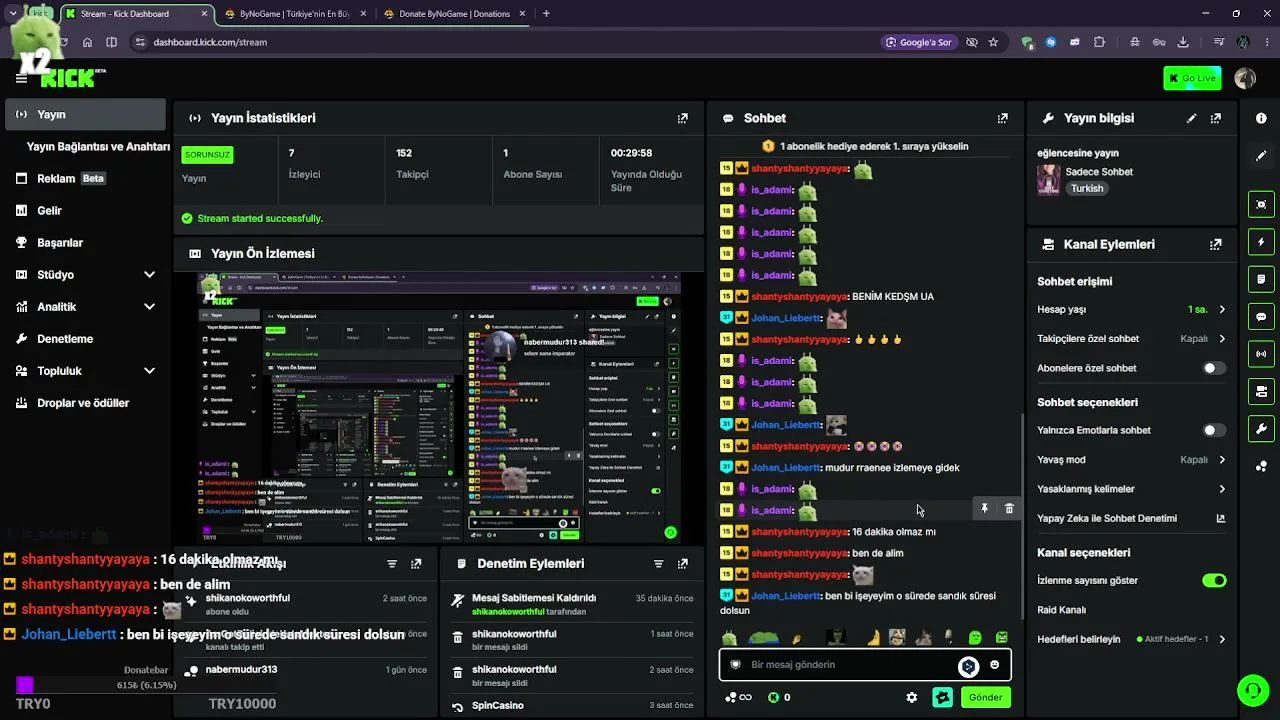Viewport: 1280px width, 720px height.
Task: Open the hamburger menu beside the Kick logo
Action: 21,78
